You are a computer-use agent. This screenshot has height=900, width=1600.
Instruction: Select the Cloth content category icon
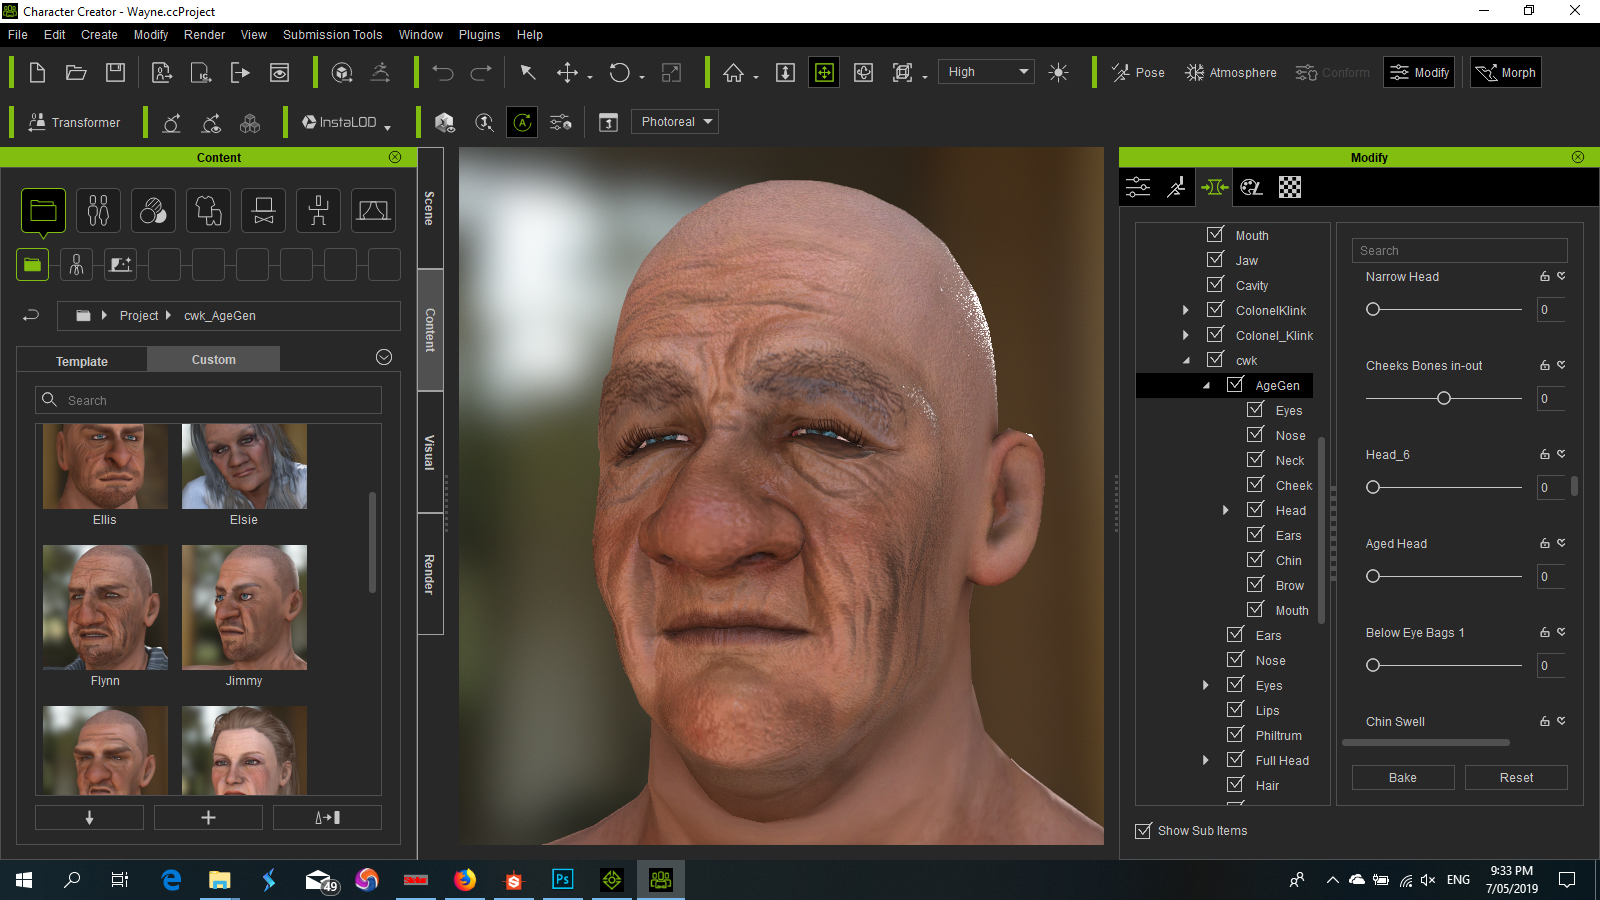(x=208, y=210)
